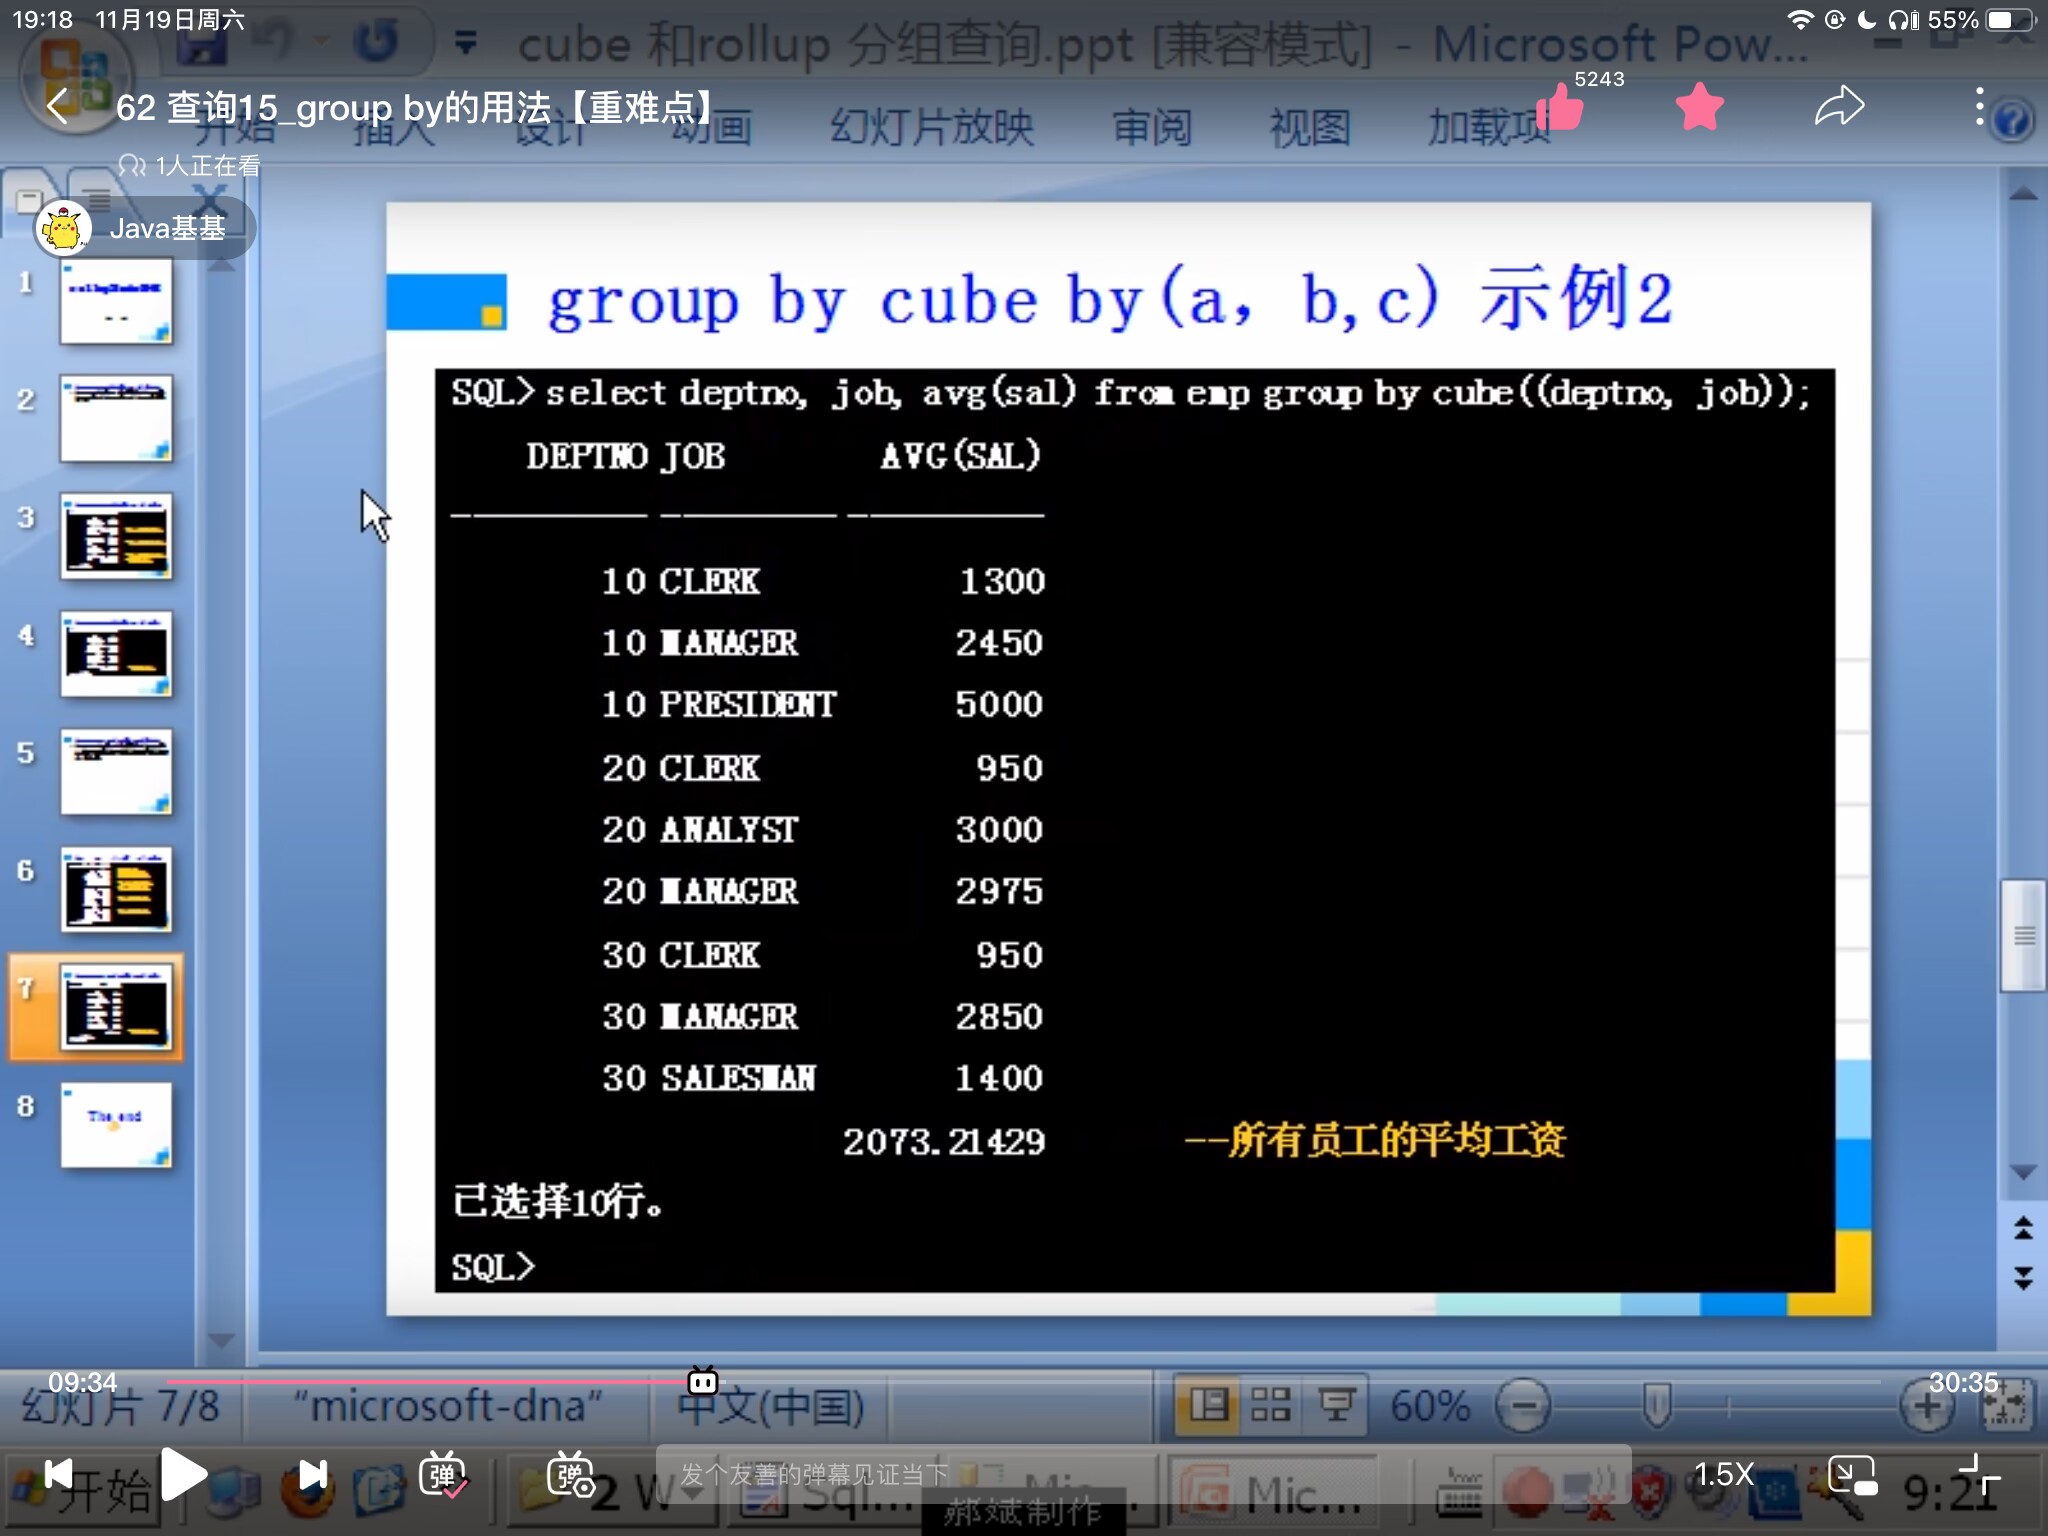Screen dimensions: 2048x1536
Task: Open the 审阅 ribbon tab
Action: (1152, 128)
